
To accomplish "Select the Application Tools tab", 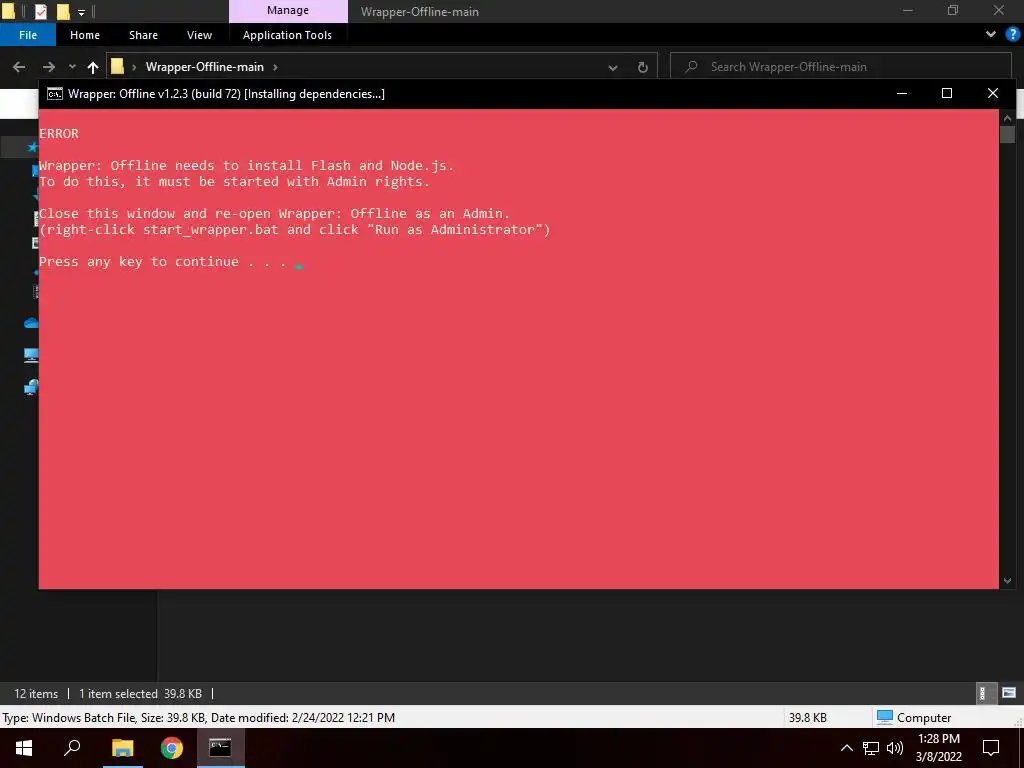I will pyautogui.click(x=287, y=35).
